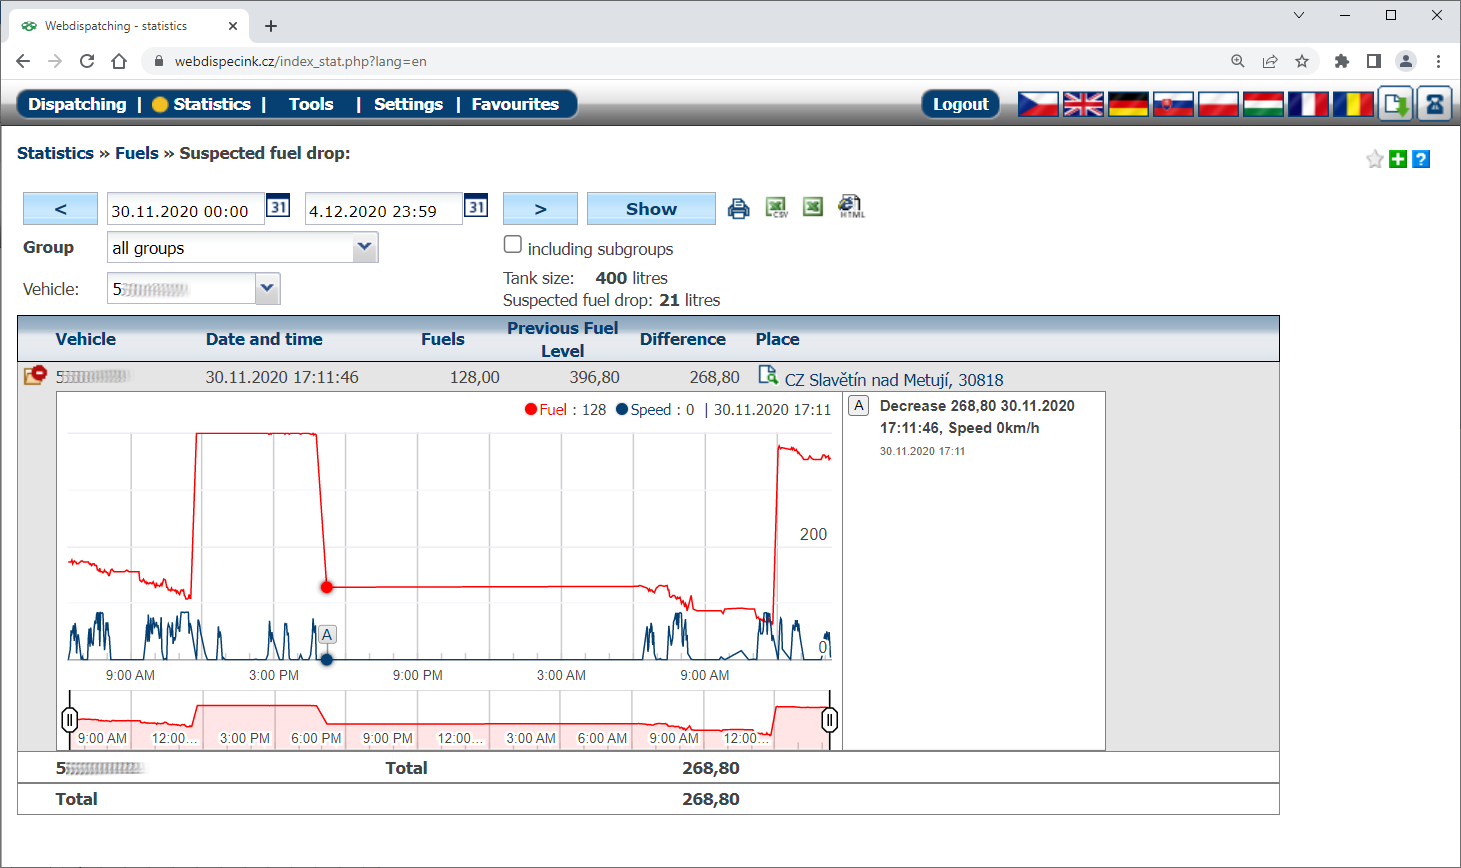This screenshot has height=868, width=1461.
Task: Click the start date input field
Action: [185, 210]
